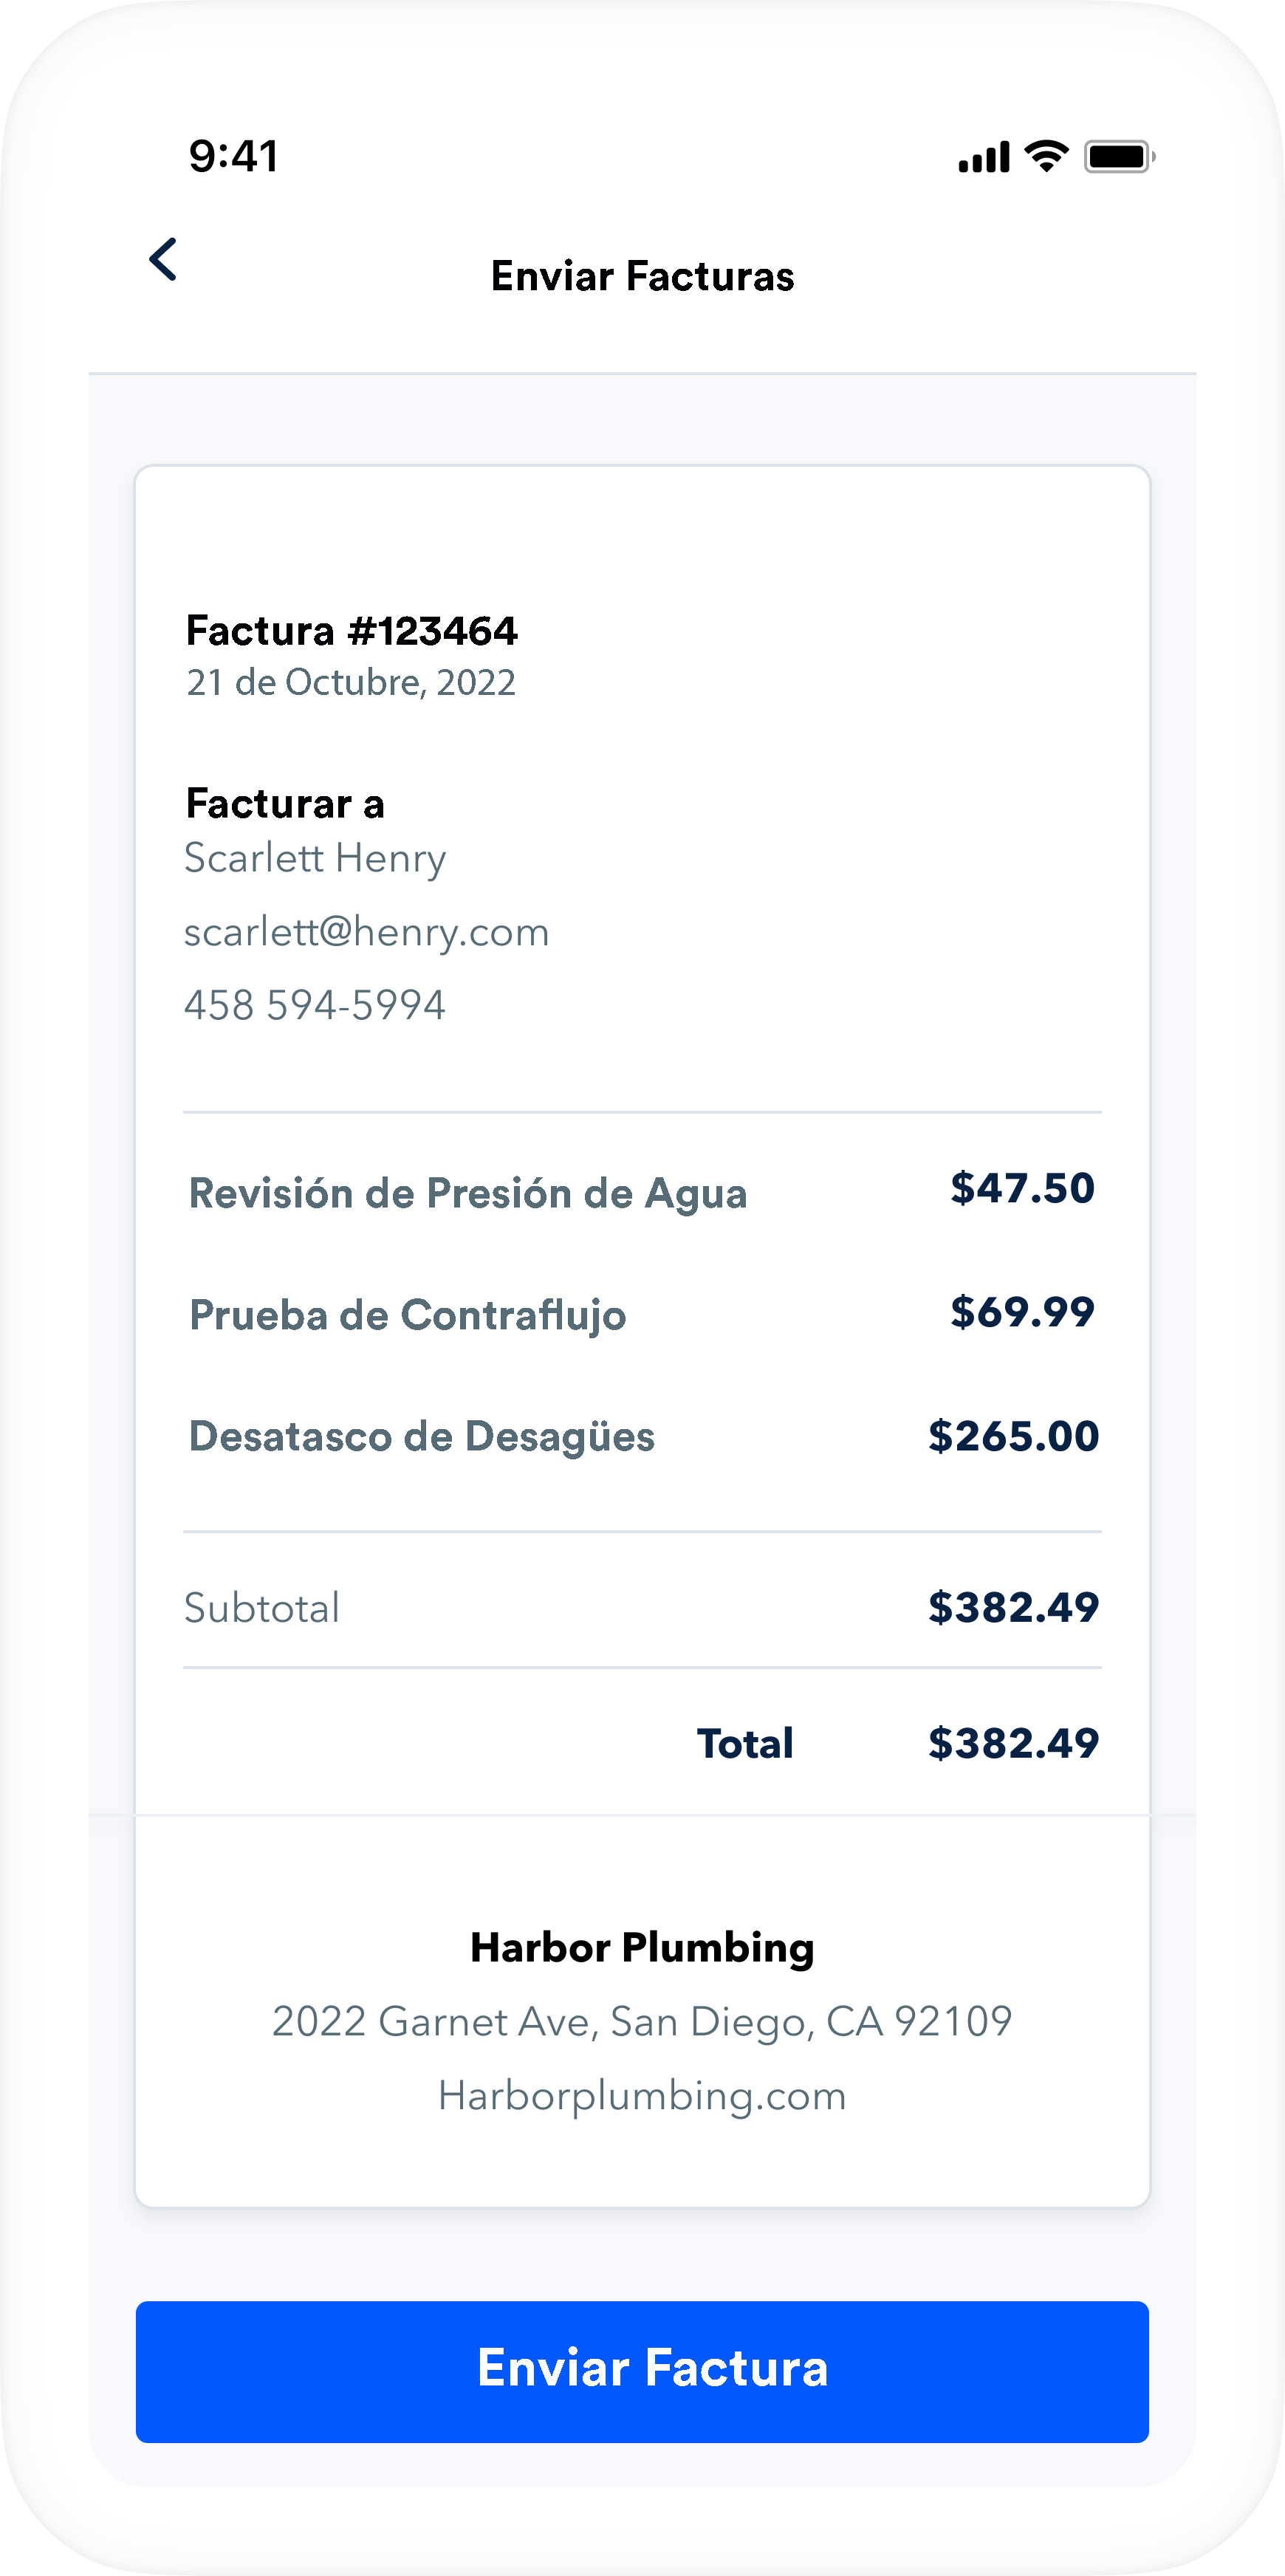Tap the Harbor Plumbing company name

click(x=642, y=1947)
